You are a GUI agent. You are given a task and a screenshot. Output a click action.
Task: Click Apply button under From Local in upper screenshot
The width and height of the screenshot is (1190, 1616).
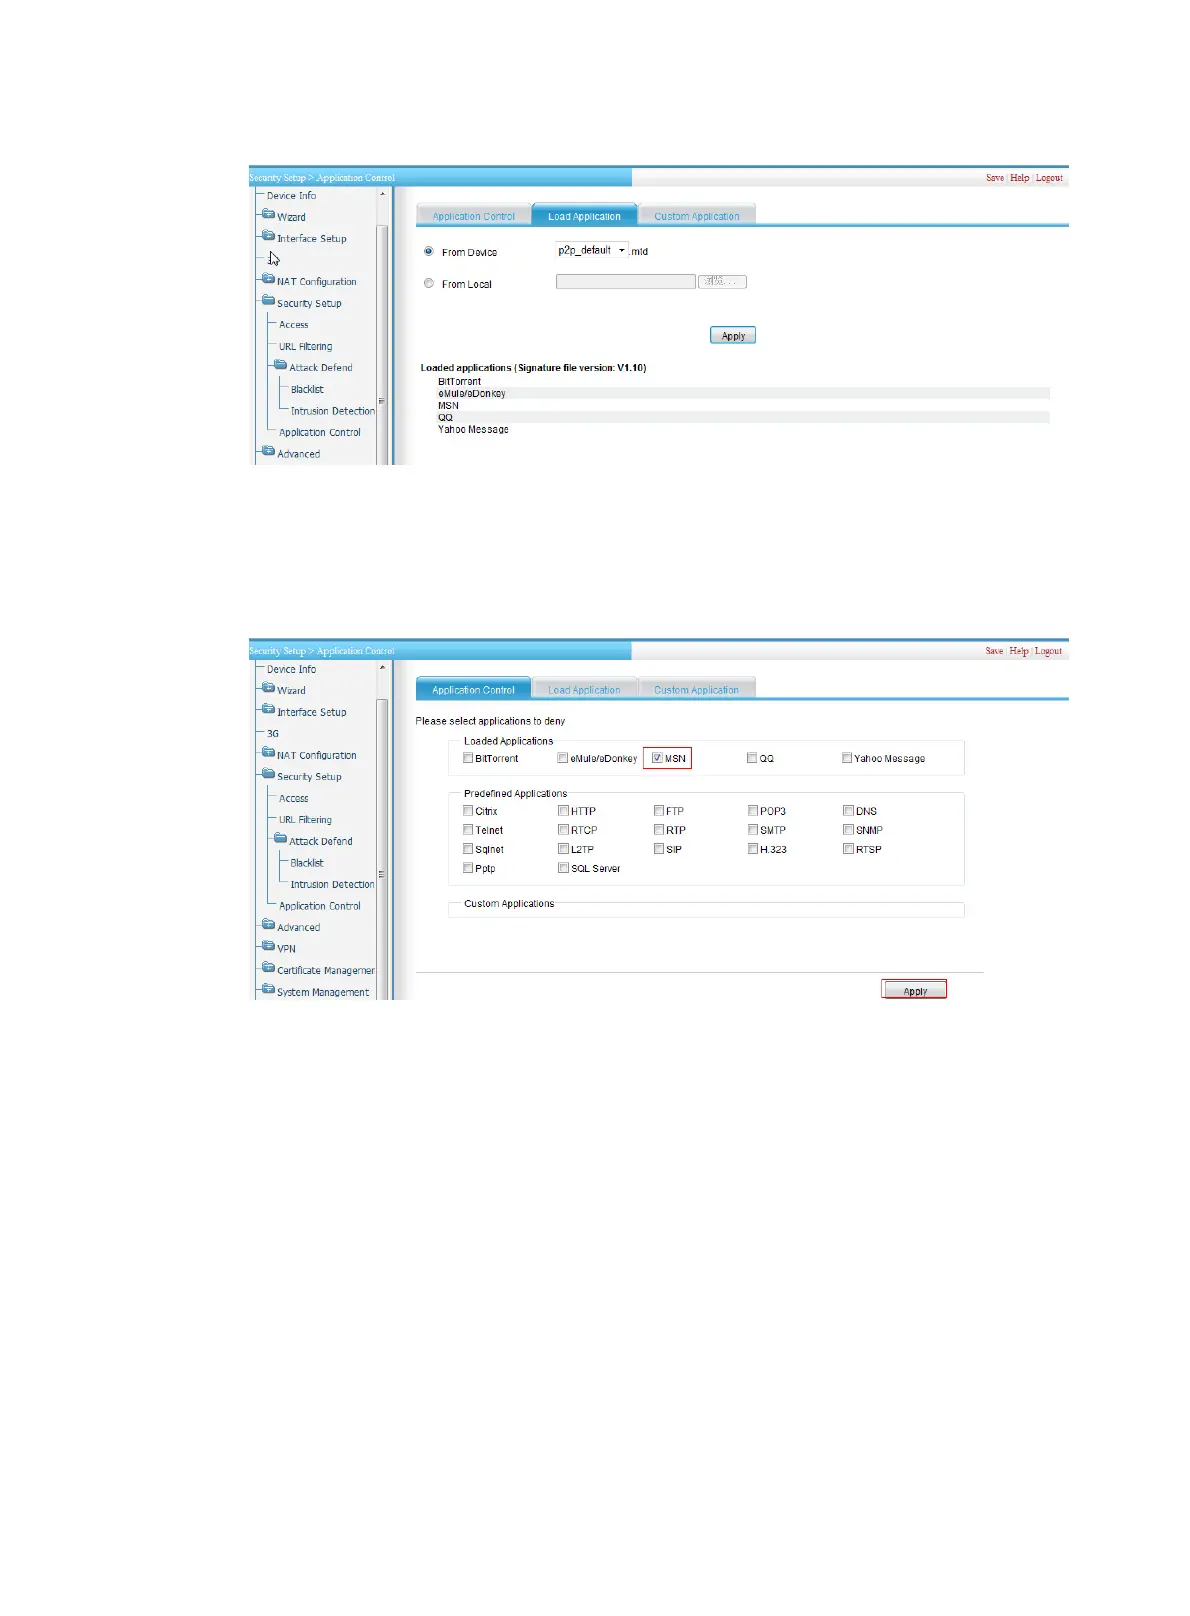click(x=733, y=336)
